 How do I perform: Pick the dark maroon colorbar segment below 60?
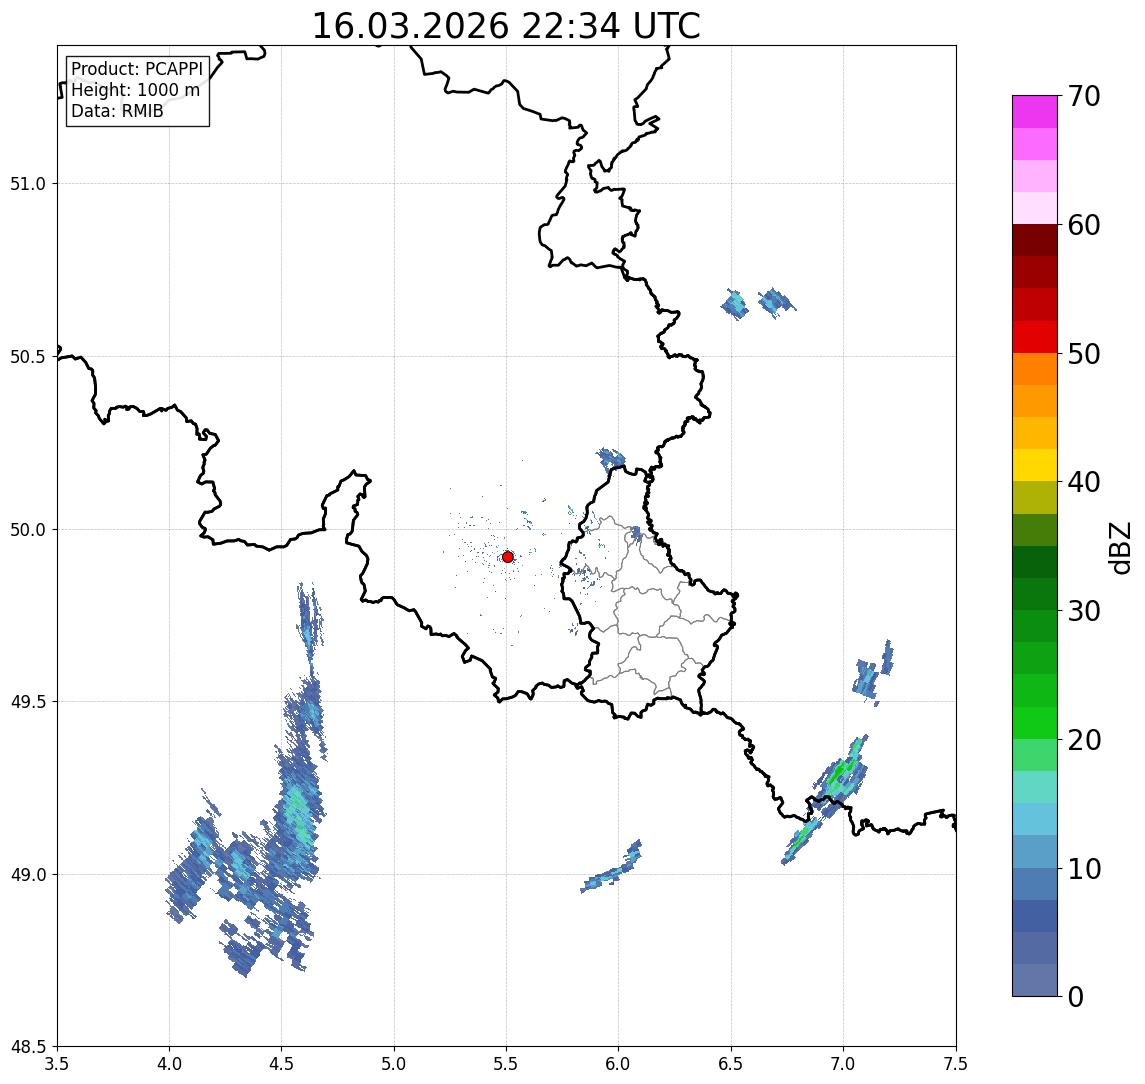coord(1035,240)
